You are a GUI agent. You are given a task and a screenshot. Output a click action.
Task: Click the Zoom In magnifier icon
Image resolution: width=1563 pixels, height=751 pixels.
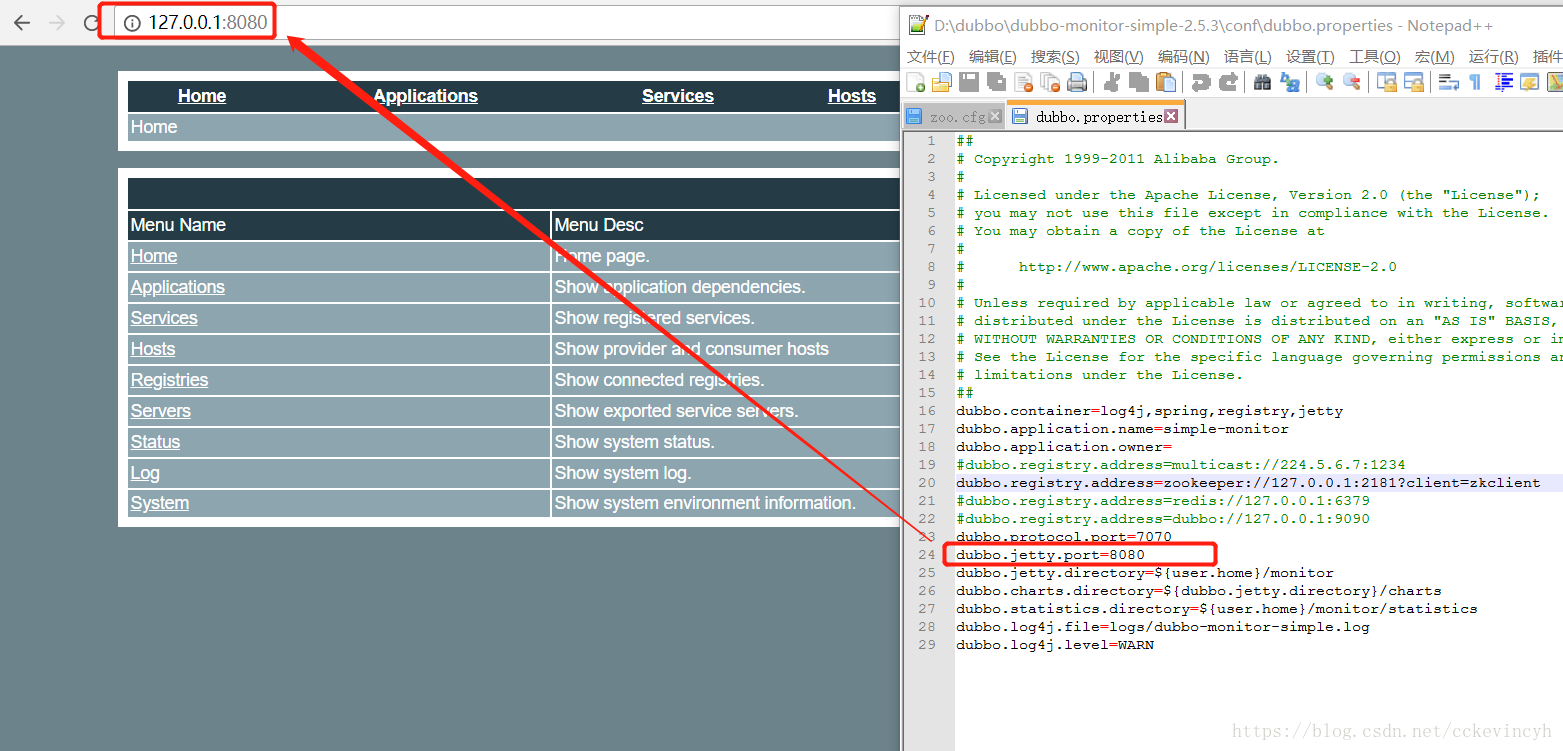click(x=1324, y=82)
